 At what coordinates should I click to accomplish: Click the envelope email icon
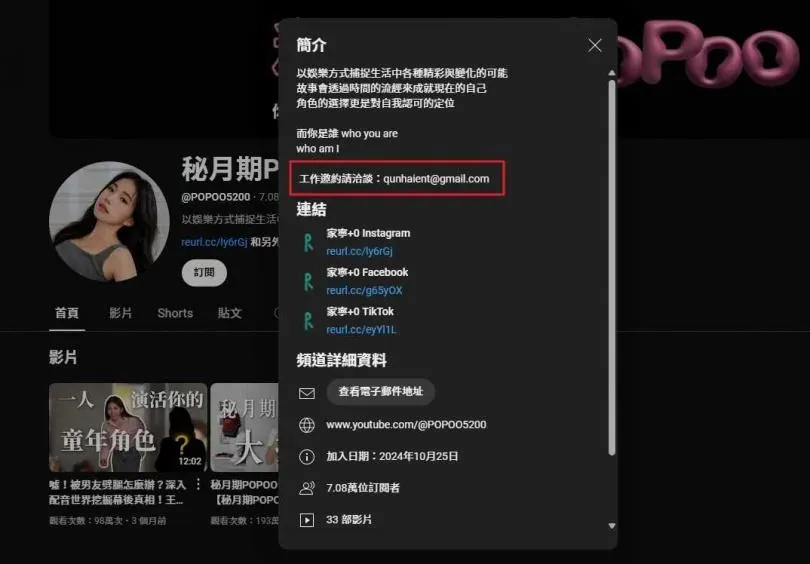coord(307,394)
